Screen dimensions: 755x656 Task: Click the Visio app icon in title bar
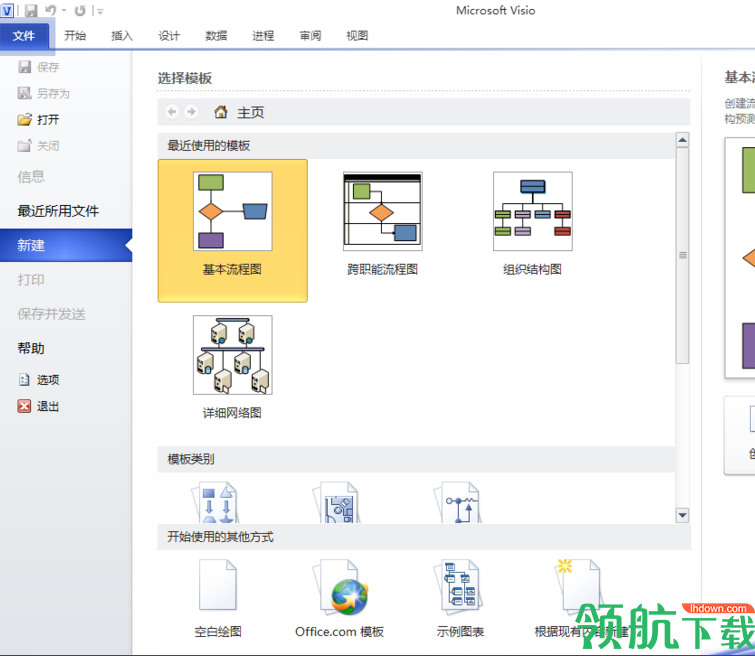(7, 10)
